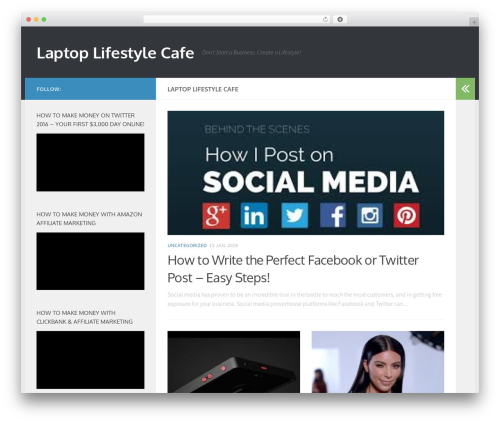Click the Kim Kardashian post thumbnail
The height and width of the screenshot is (423, 500).
click(378, 362)
